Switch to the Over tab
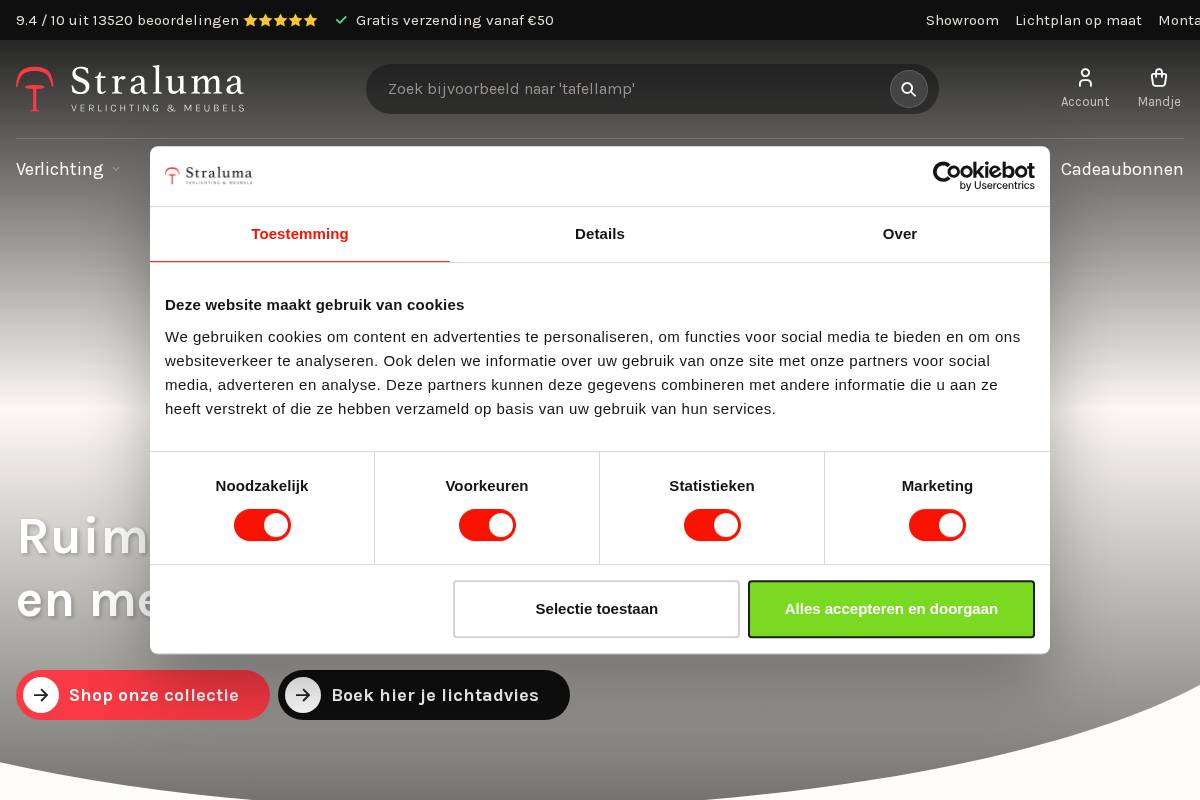The height and width of the screenshot is (800, 1200). [x=900, y=234]
